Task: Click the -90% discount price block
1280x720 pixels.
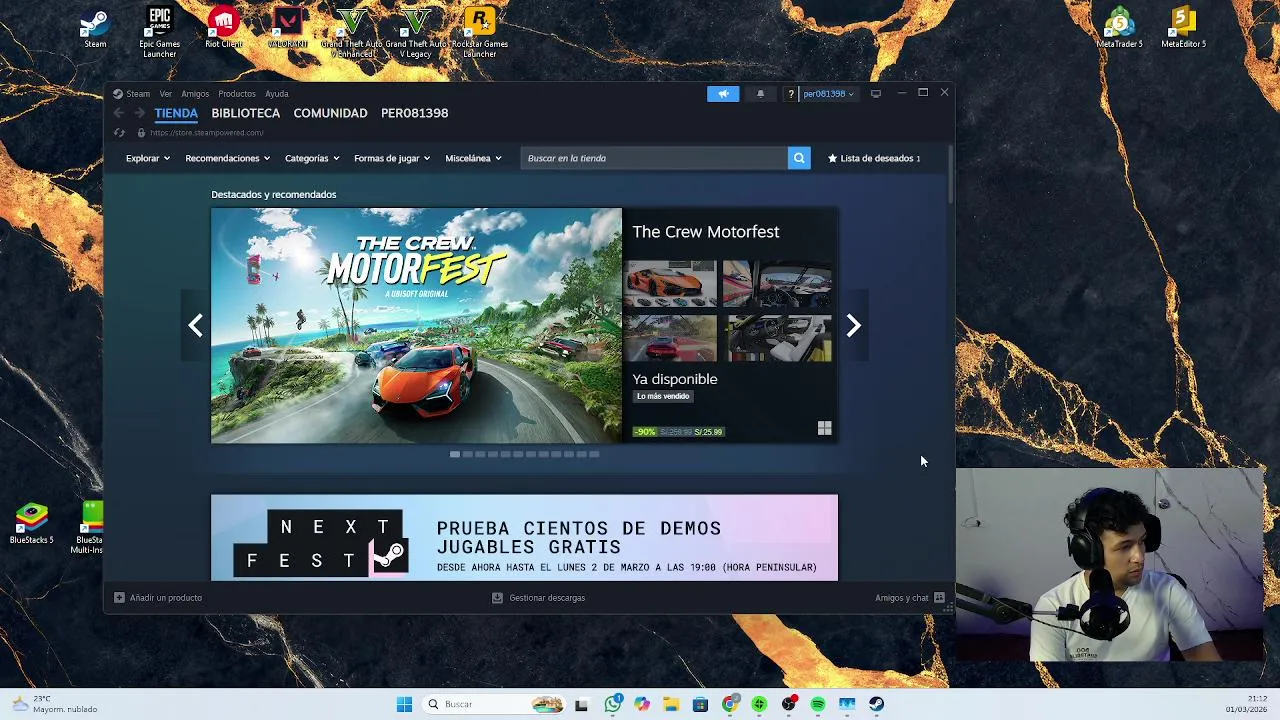Action: point(679,432)
